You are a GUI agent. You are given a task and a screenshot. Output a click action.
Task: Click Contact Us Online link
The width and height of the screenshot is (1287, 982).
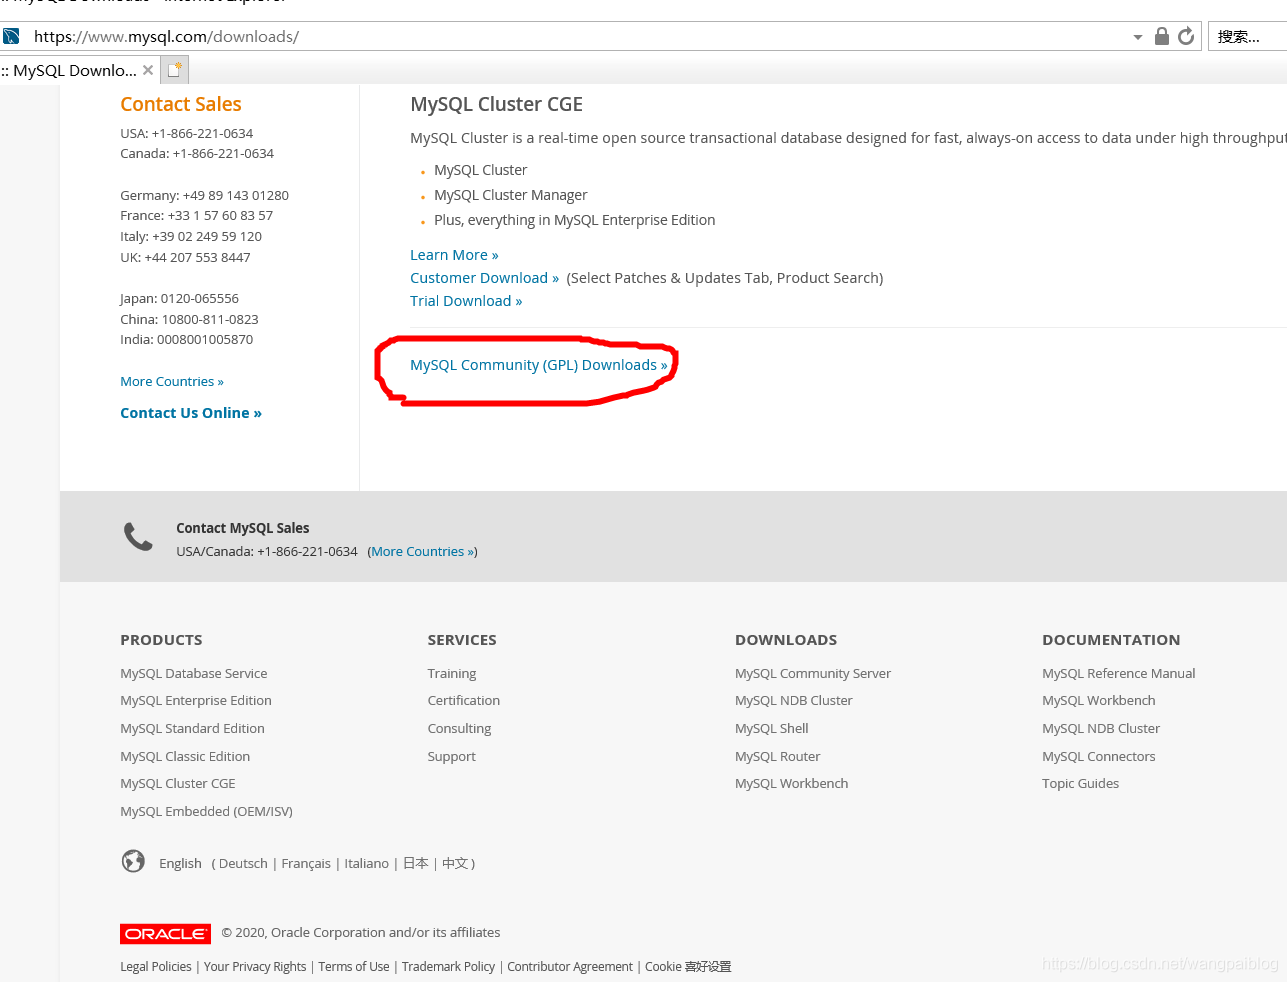tap(191, 413)
